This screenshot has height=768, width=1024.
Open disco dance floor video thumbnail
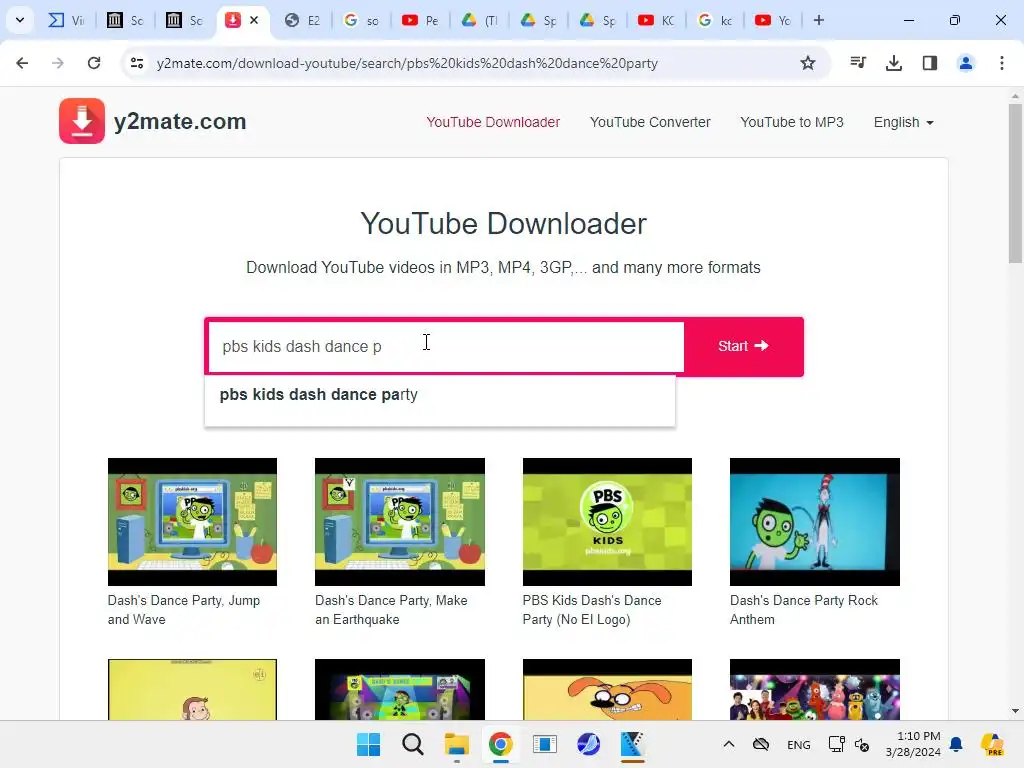(x=400, y=690)
